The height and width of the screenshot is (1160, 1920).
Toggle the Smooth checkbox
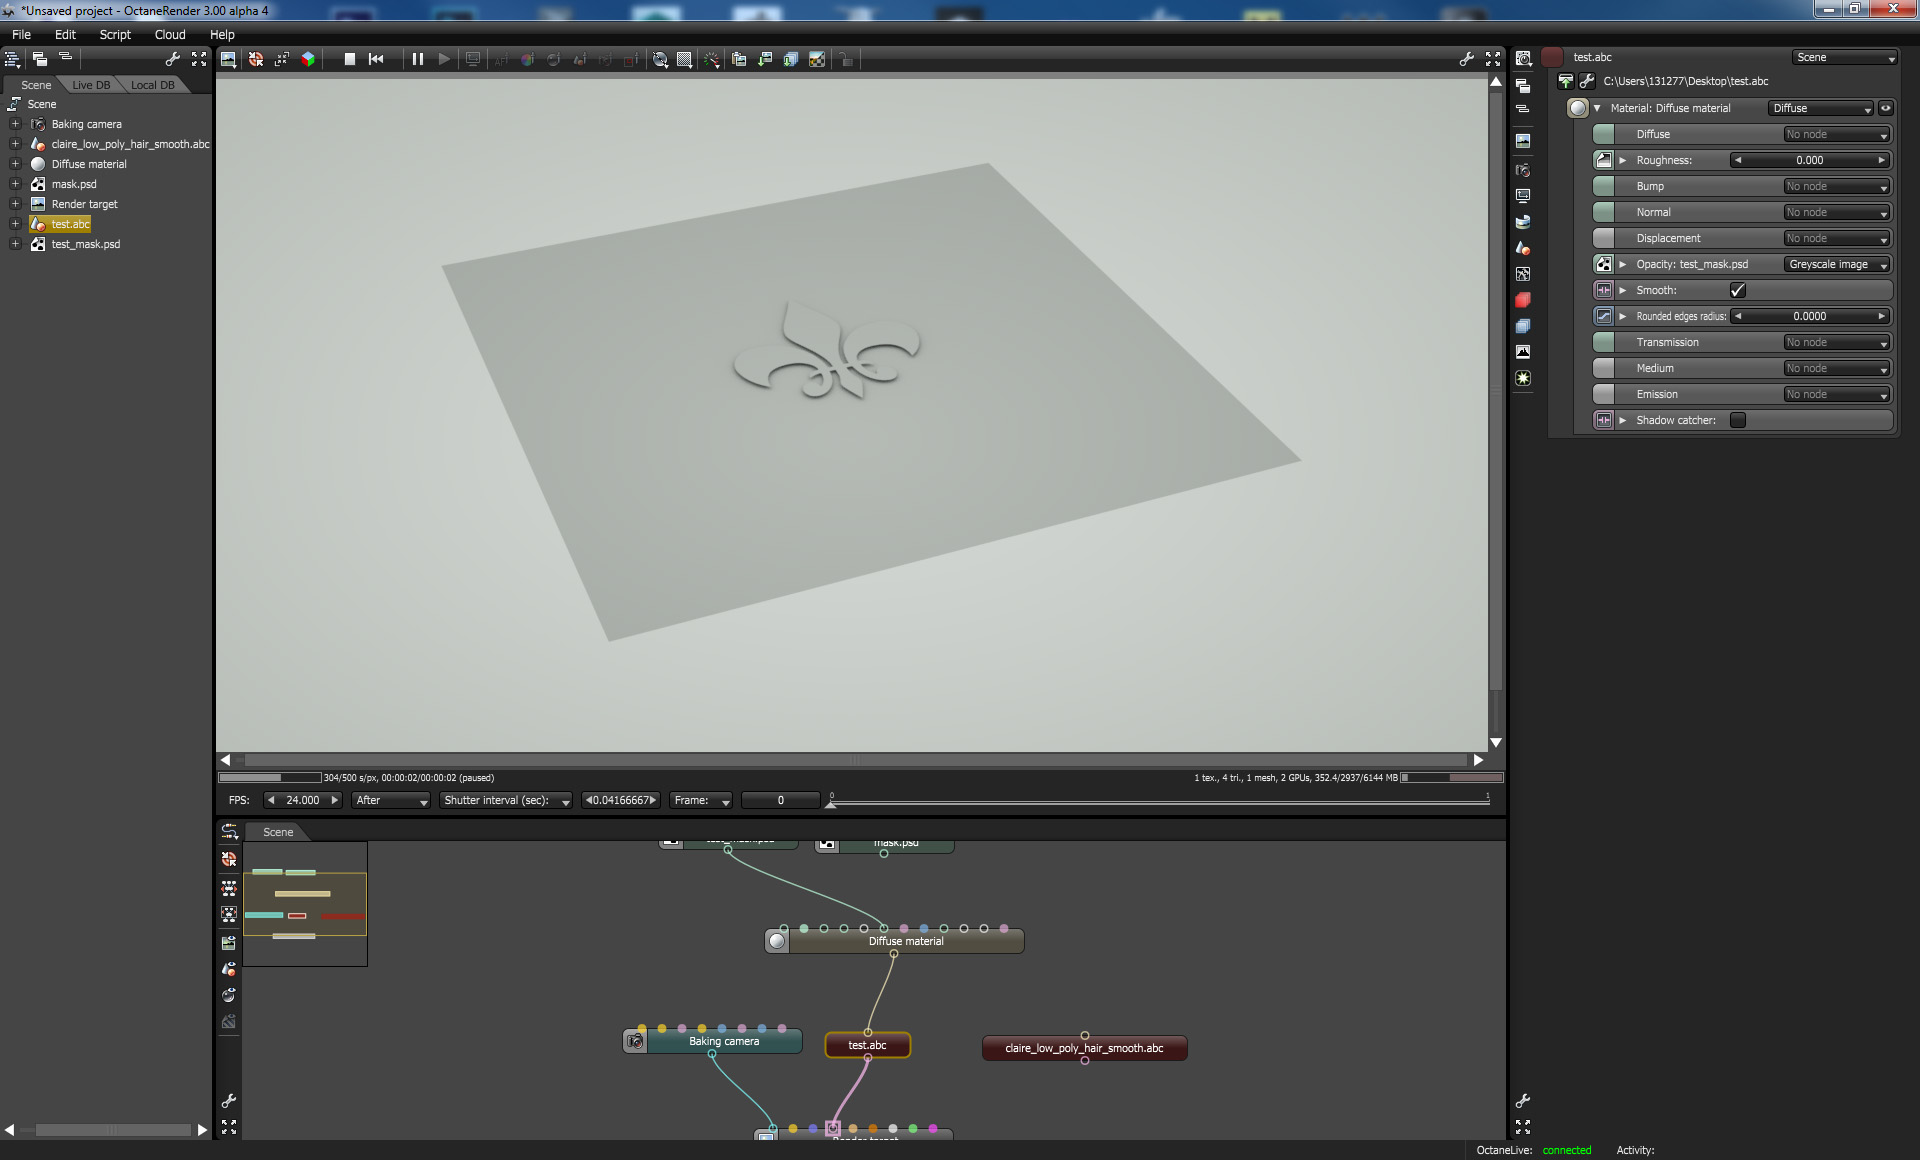1738,291
